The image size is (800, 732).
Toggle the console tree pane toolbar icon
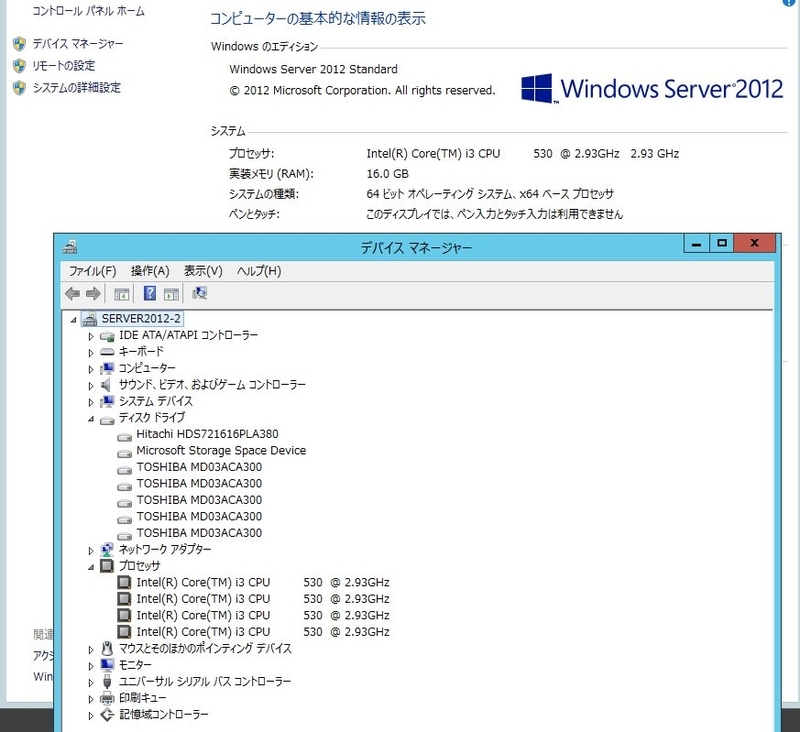click(x=121, y=294)
